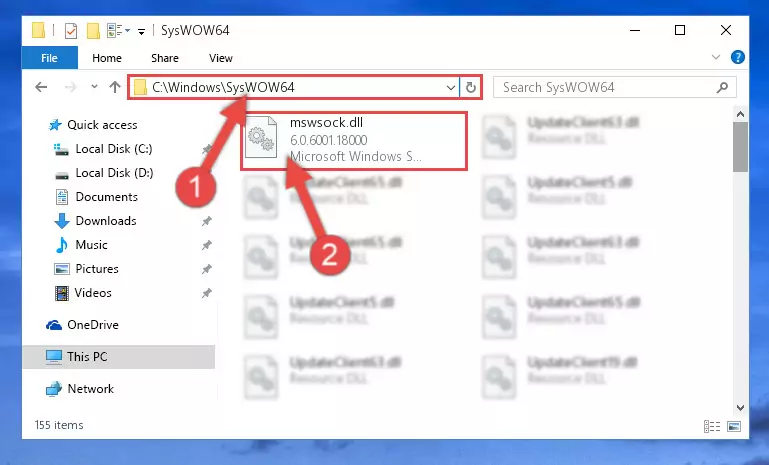Open Videos folder in sidebar

[x=93, y=293]
